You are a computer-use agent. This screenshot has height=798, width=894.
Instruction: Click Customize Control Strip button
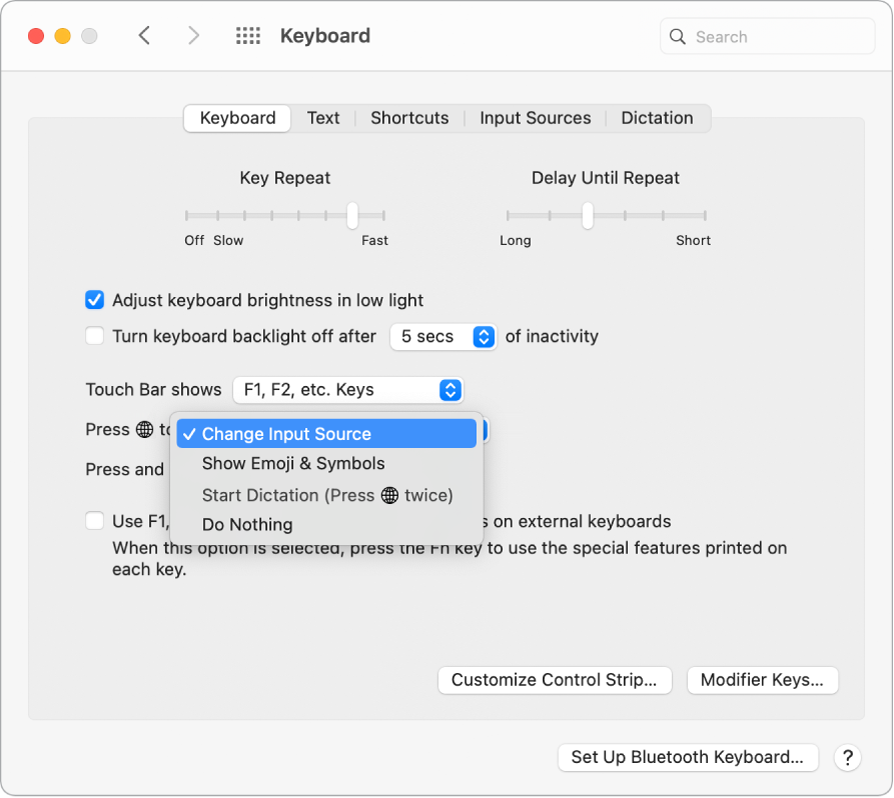pos(554,680)
